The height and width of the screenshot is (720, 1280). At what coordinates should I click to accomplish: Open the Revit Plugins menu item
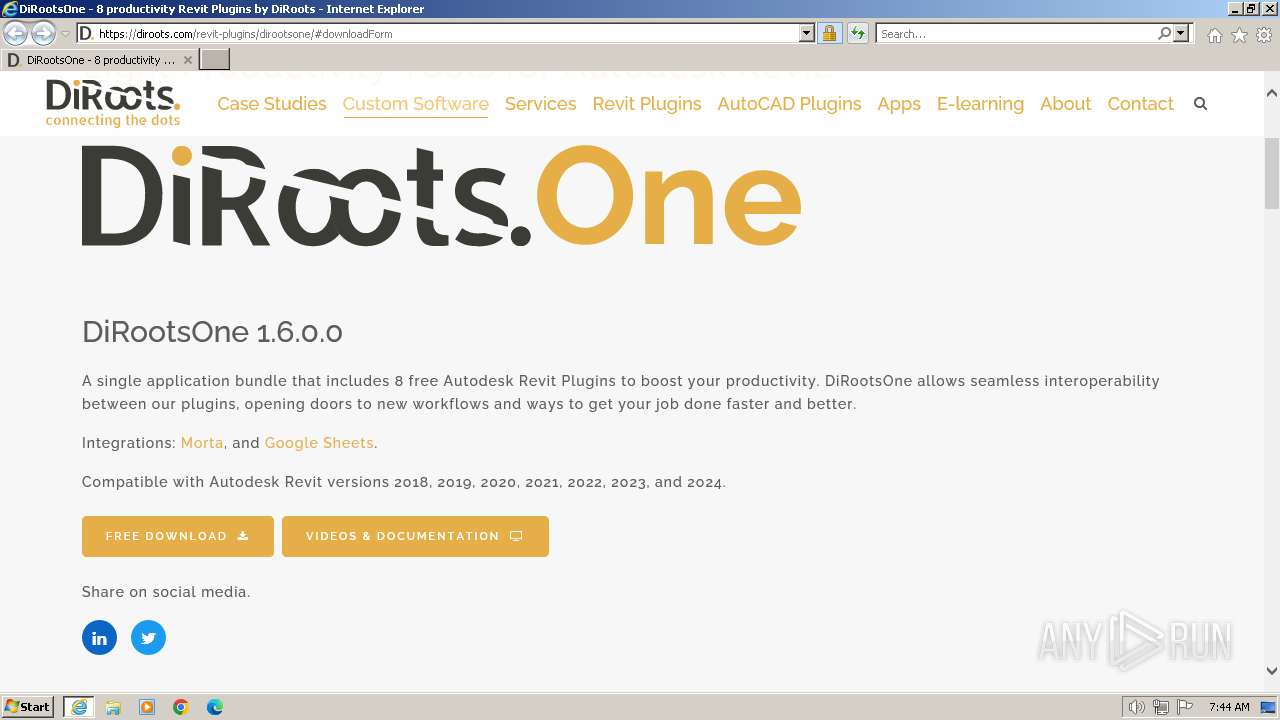coord(647,104)
